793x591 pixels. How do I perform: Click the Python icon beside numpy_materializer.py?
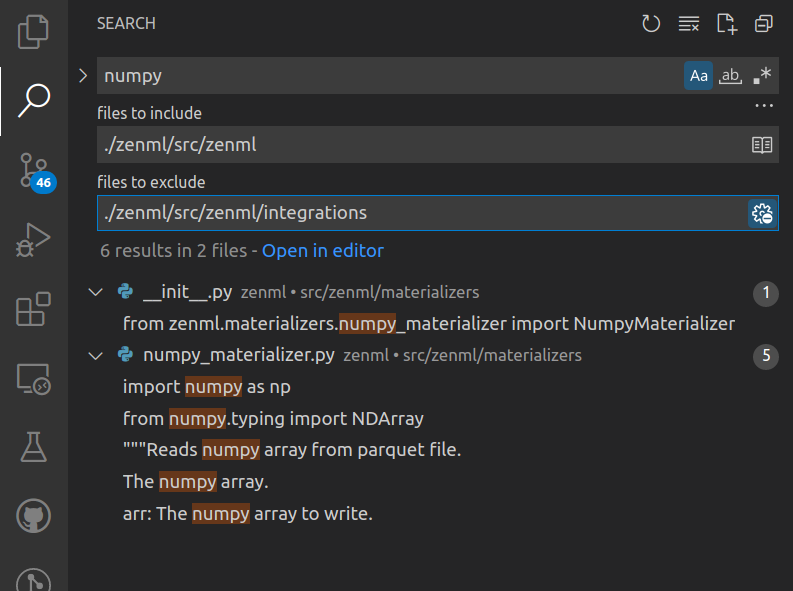(x=125, y=354)
